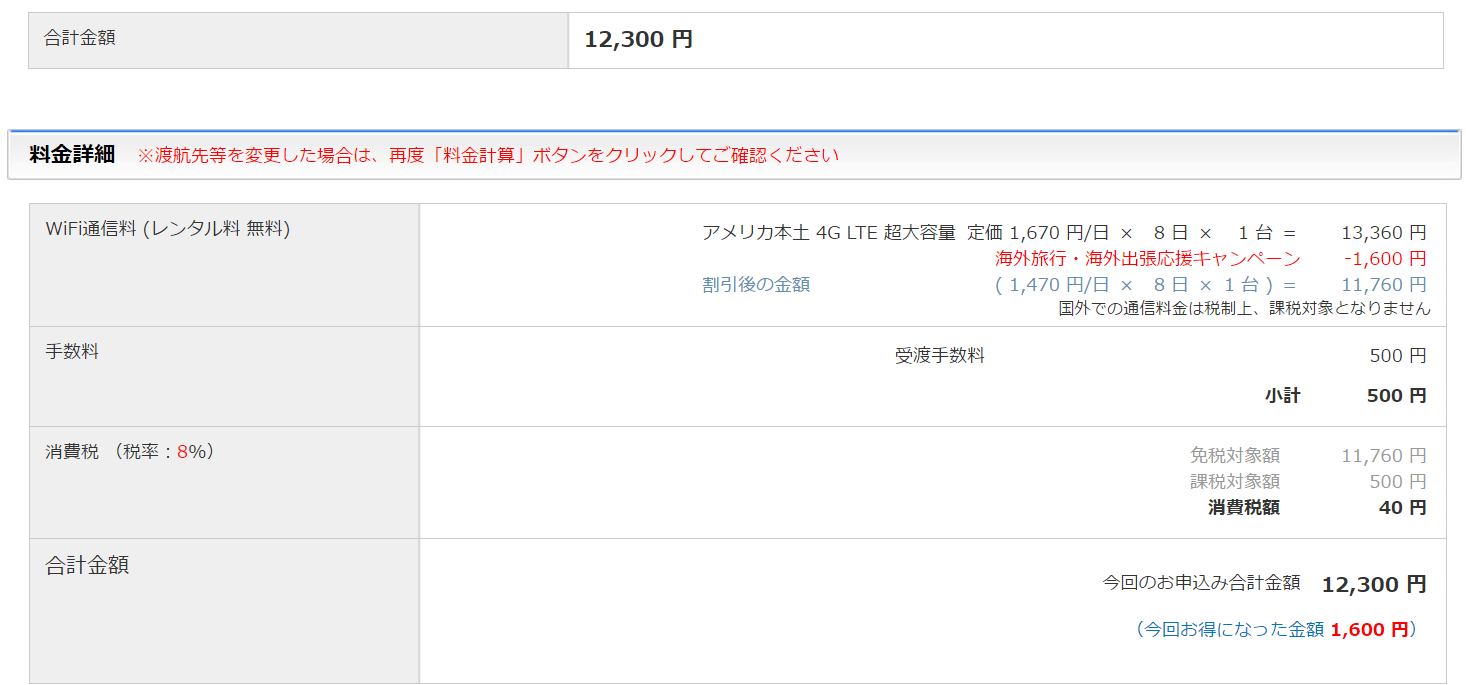Select the top 合計金額 label cell
1466x685 pixels.
pos(80,38)
